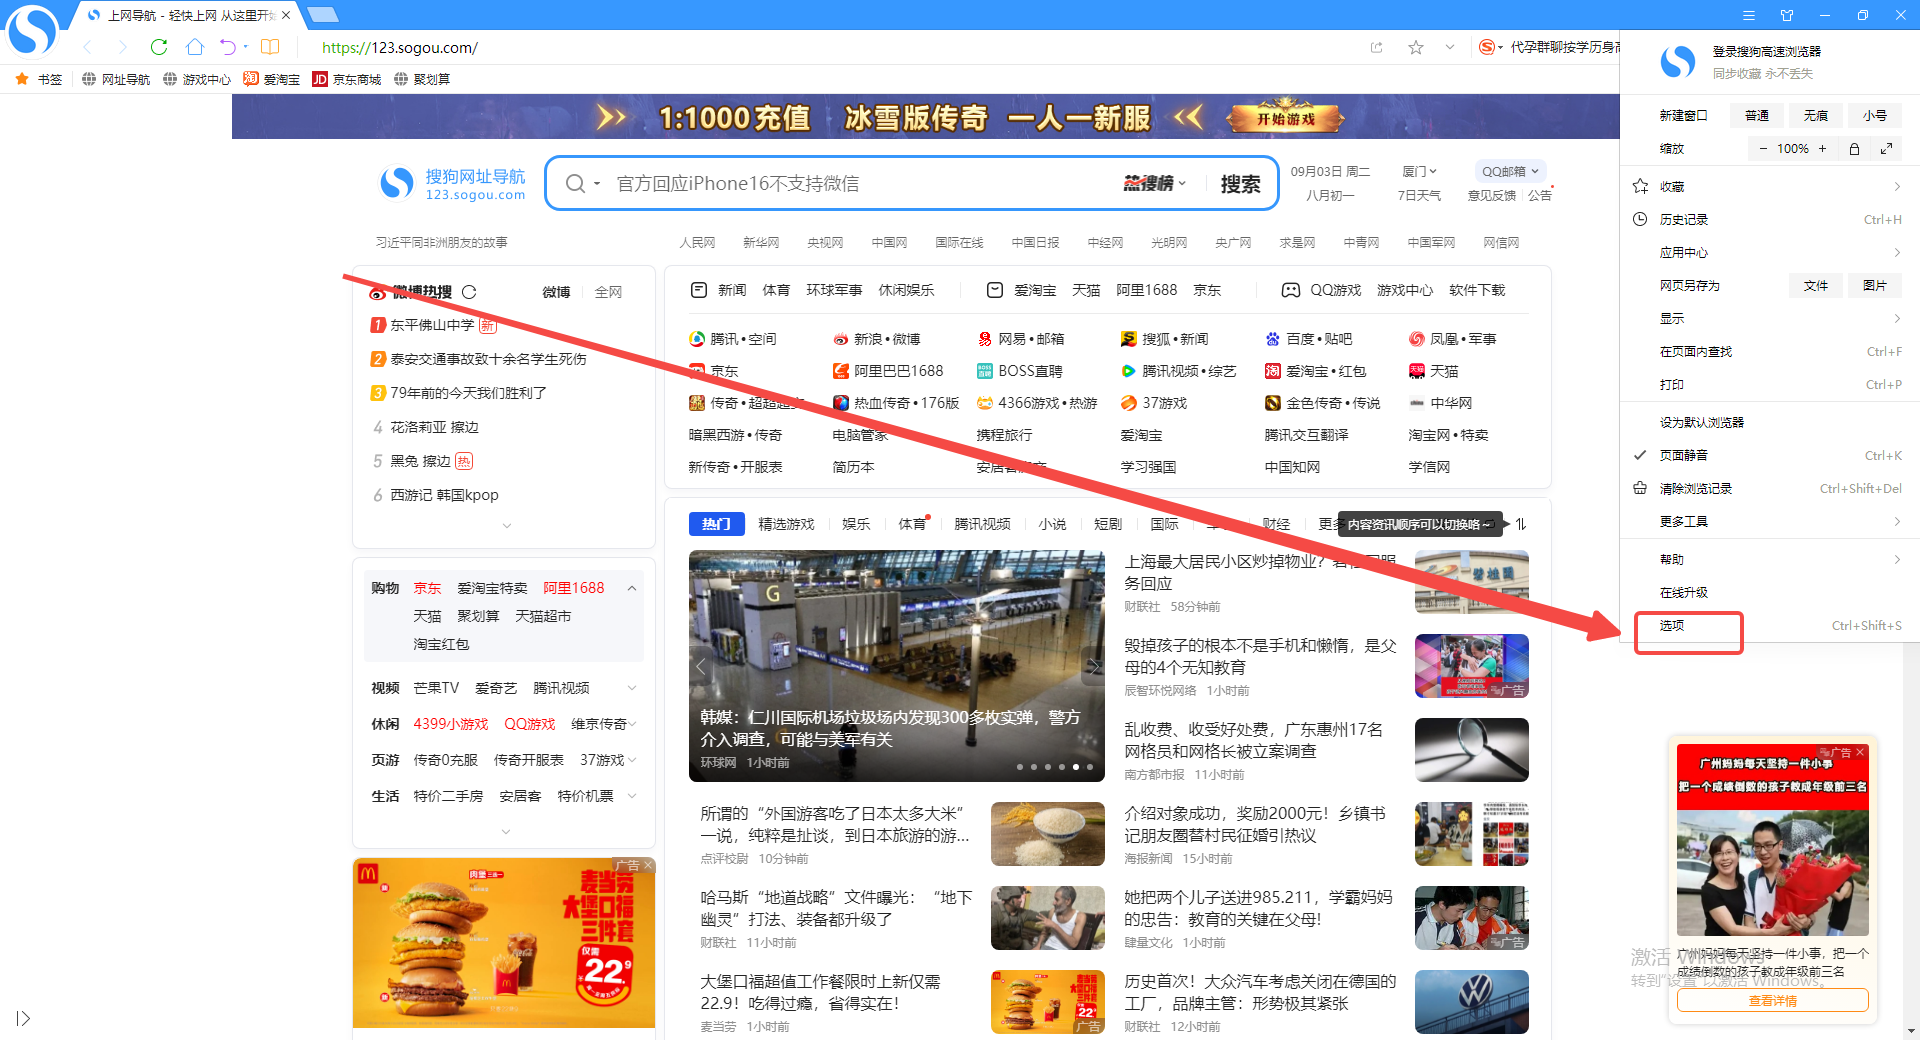
Task: Click the reorder arrows icon beside news tabs
Action: click(1521, 524)
